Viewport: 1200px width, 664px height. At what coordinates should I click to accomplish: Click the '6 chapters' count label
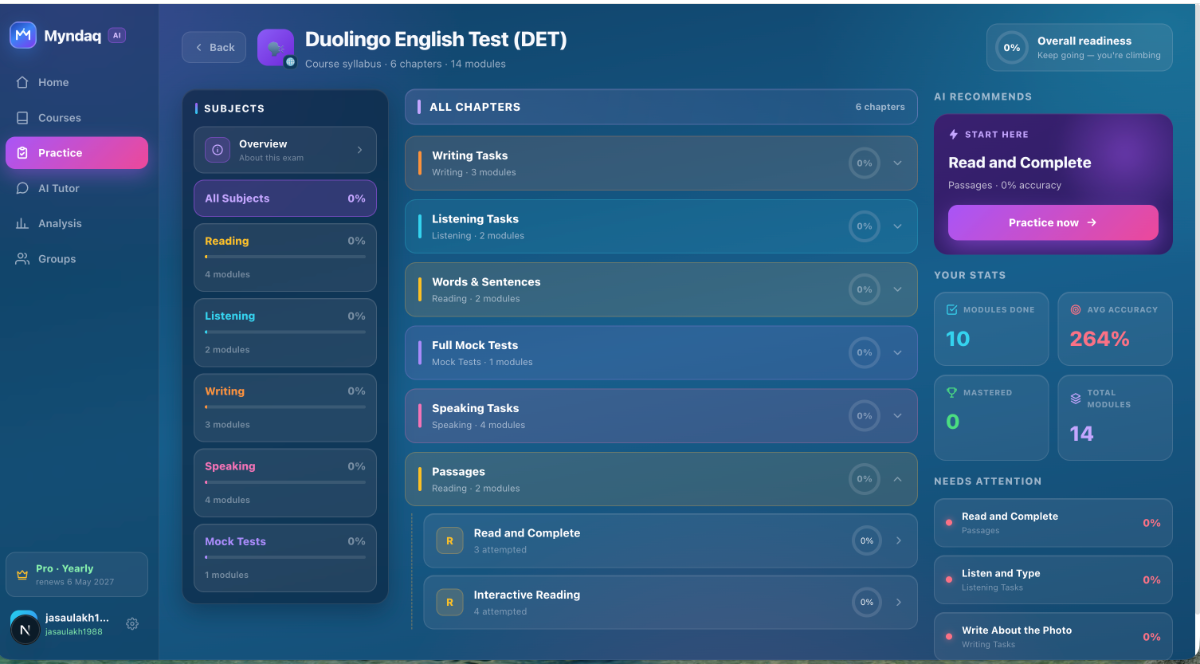point(880,107)
